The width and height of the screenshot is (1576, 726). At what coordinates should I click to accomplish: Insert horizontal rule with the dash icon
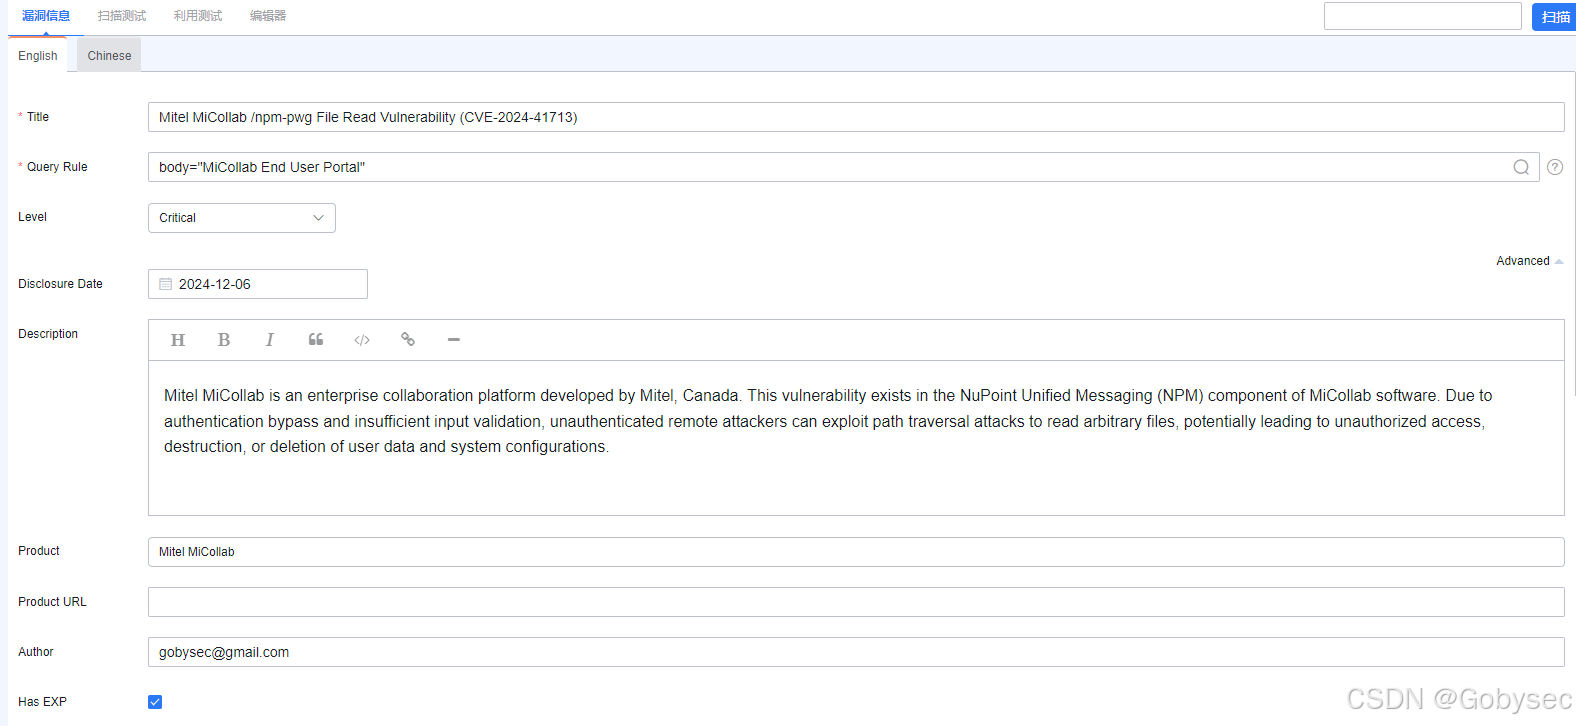tap(454, 340)
